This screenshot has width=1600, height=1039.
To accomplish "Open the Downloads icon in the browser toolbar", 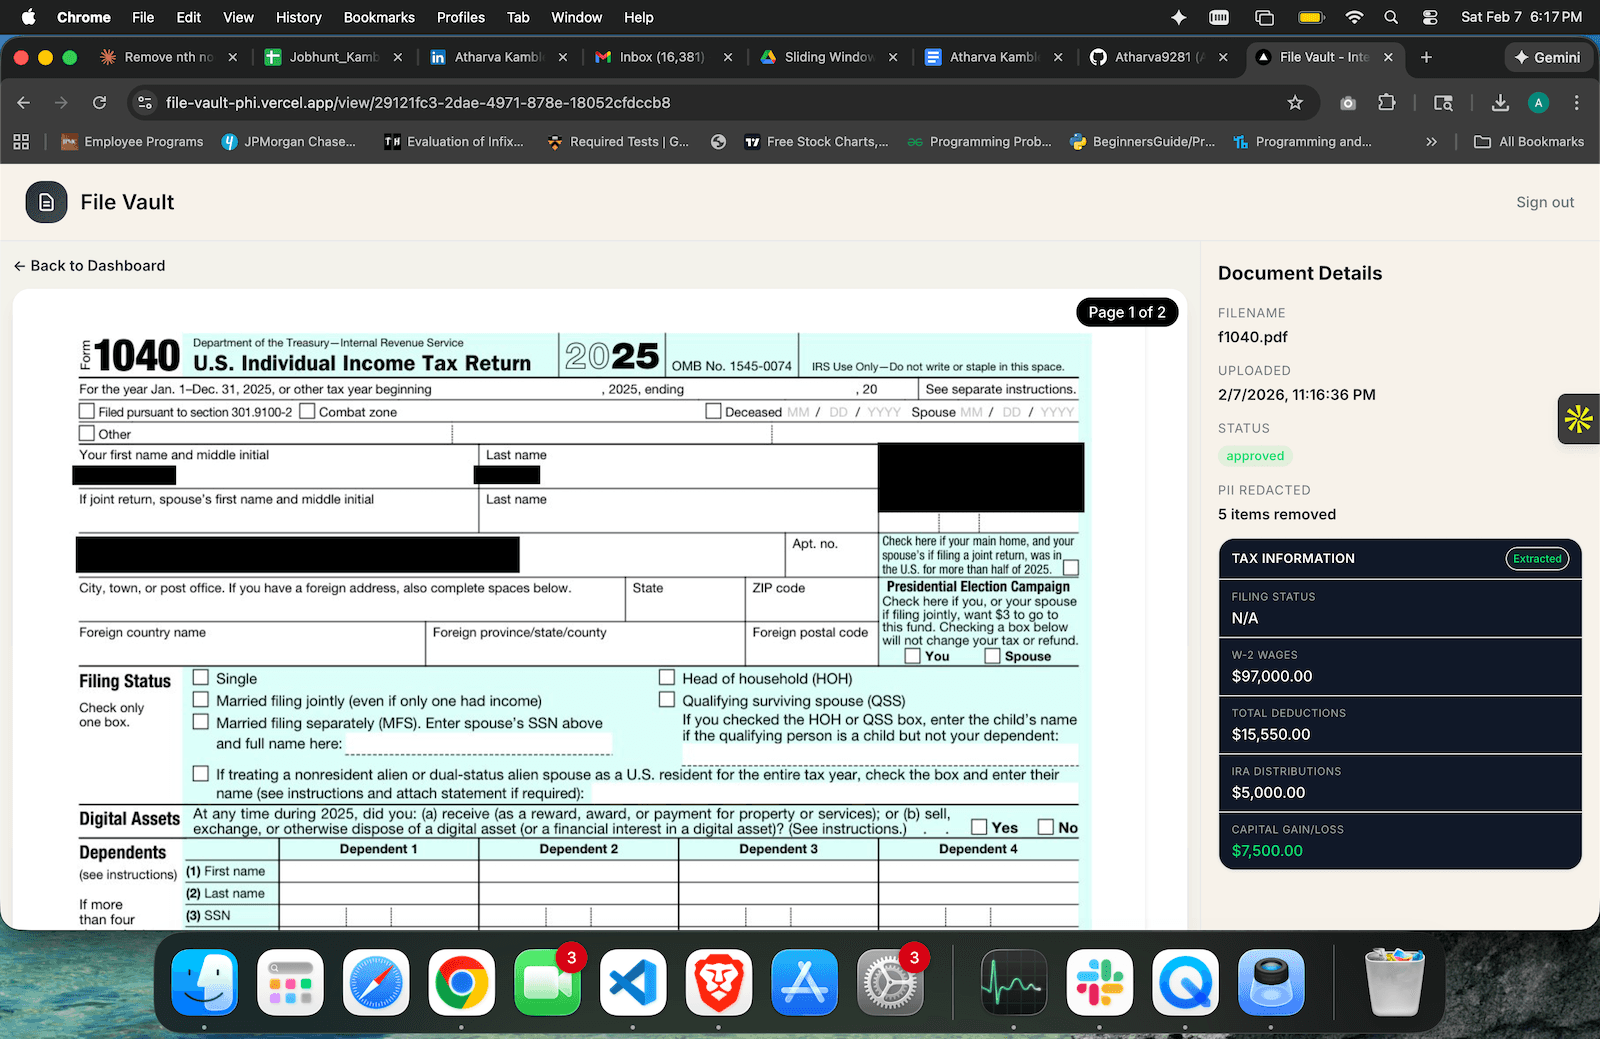I will pyautogui.click(x=1500, y=102).
